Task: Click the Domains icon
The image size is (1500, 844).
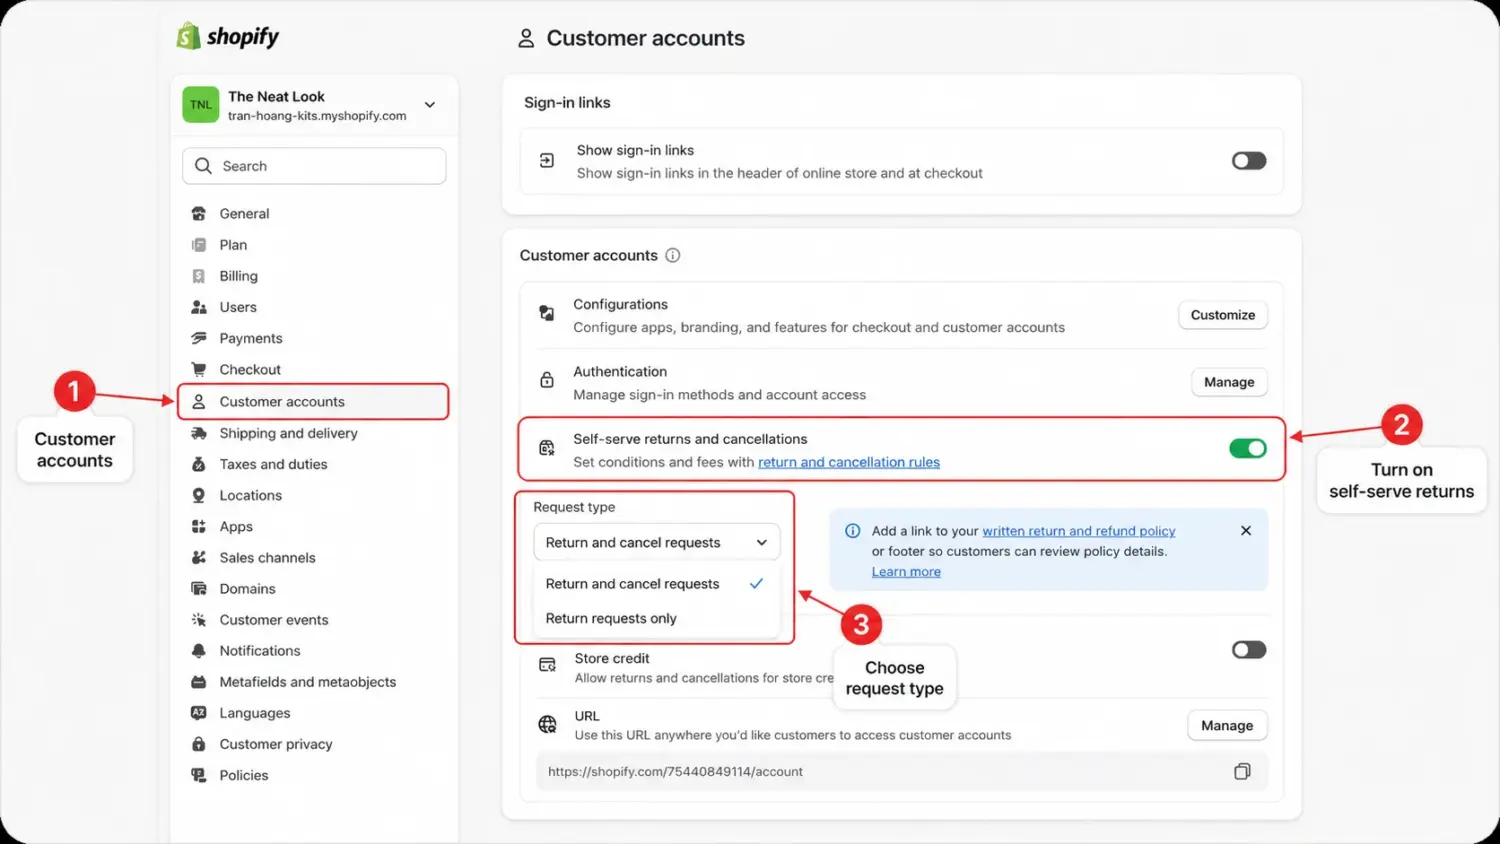Action: click(x=199, y=588)
